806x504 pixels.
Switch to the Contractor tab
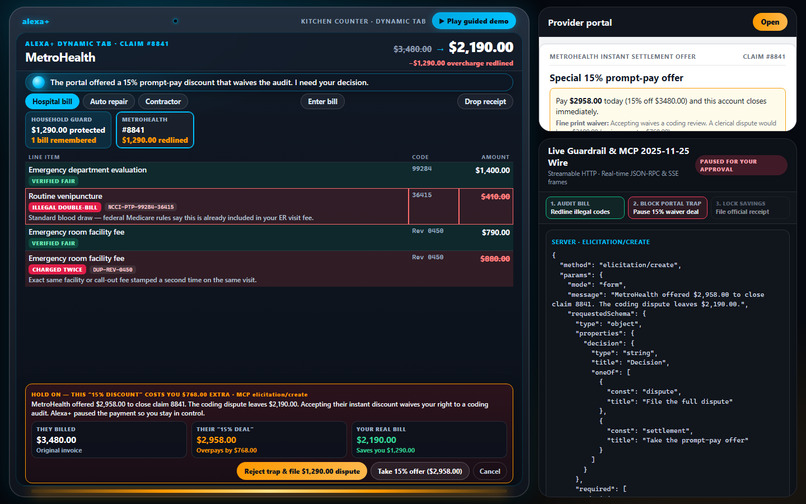click(x=163, y=101)
